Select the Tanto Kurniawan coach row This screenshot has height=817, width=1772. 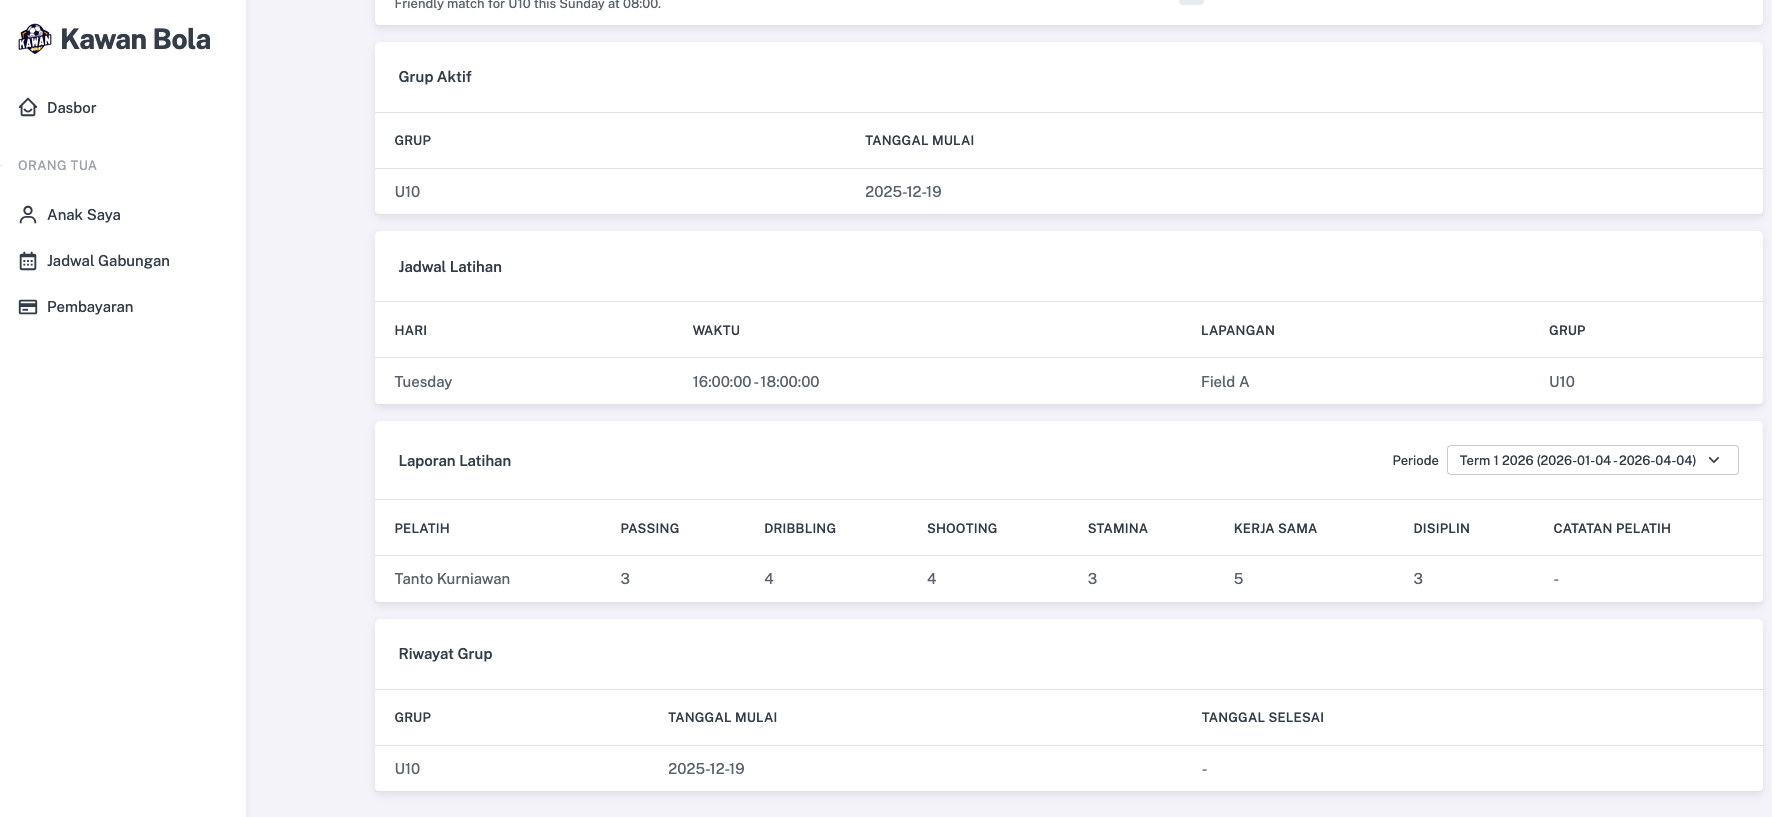coord(452,579)
